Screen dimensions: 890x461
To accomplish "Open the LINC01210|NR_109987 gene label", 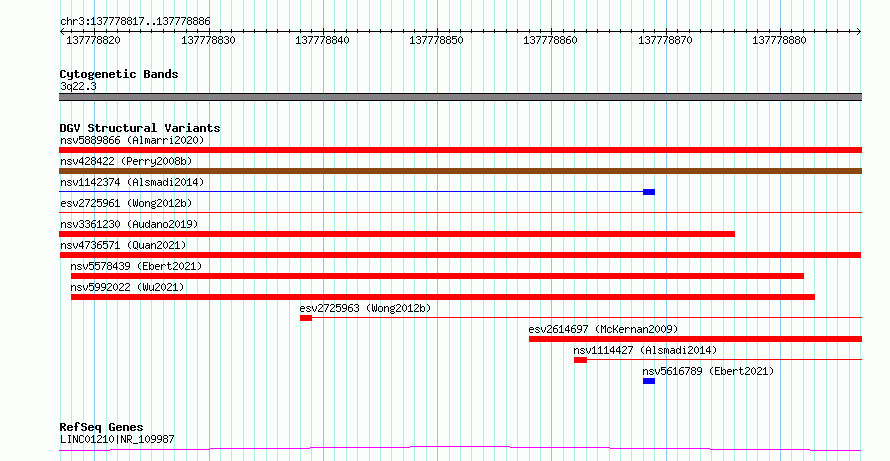I will click(117, 439).
